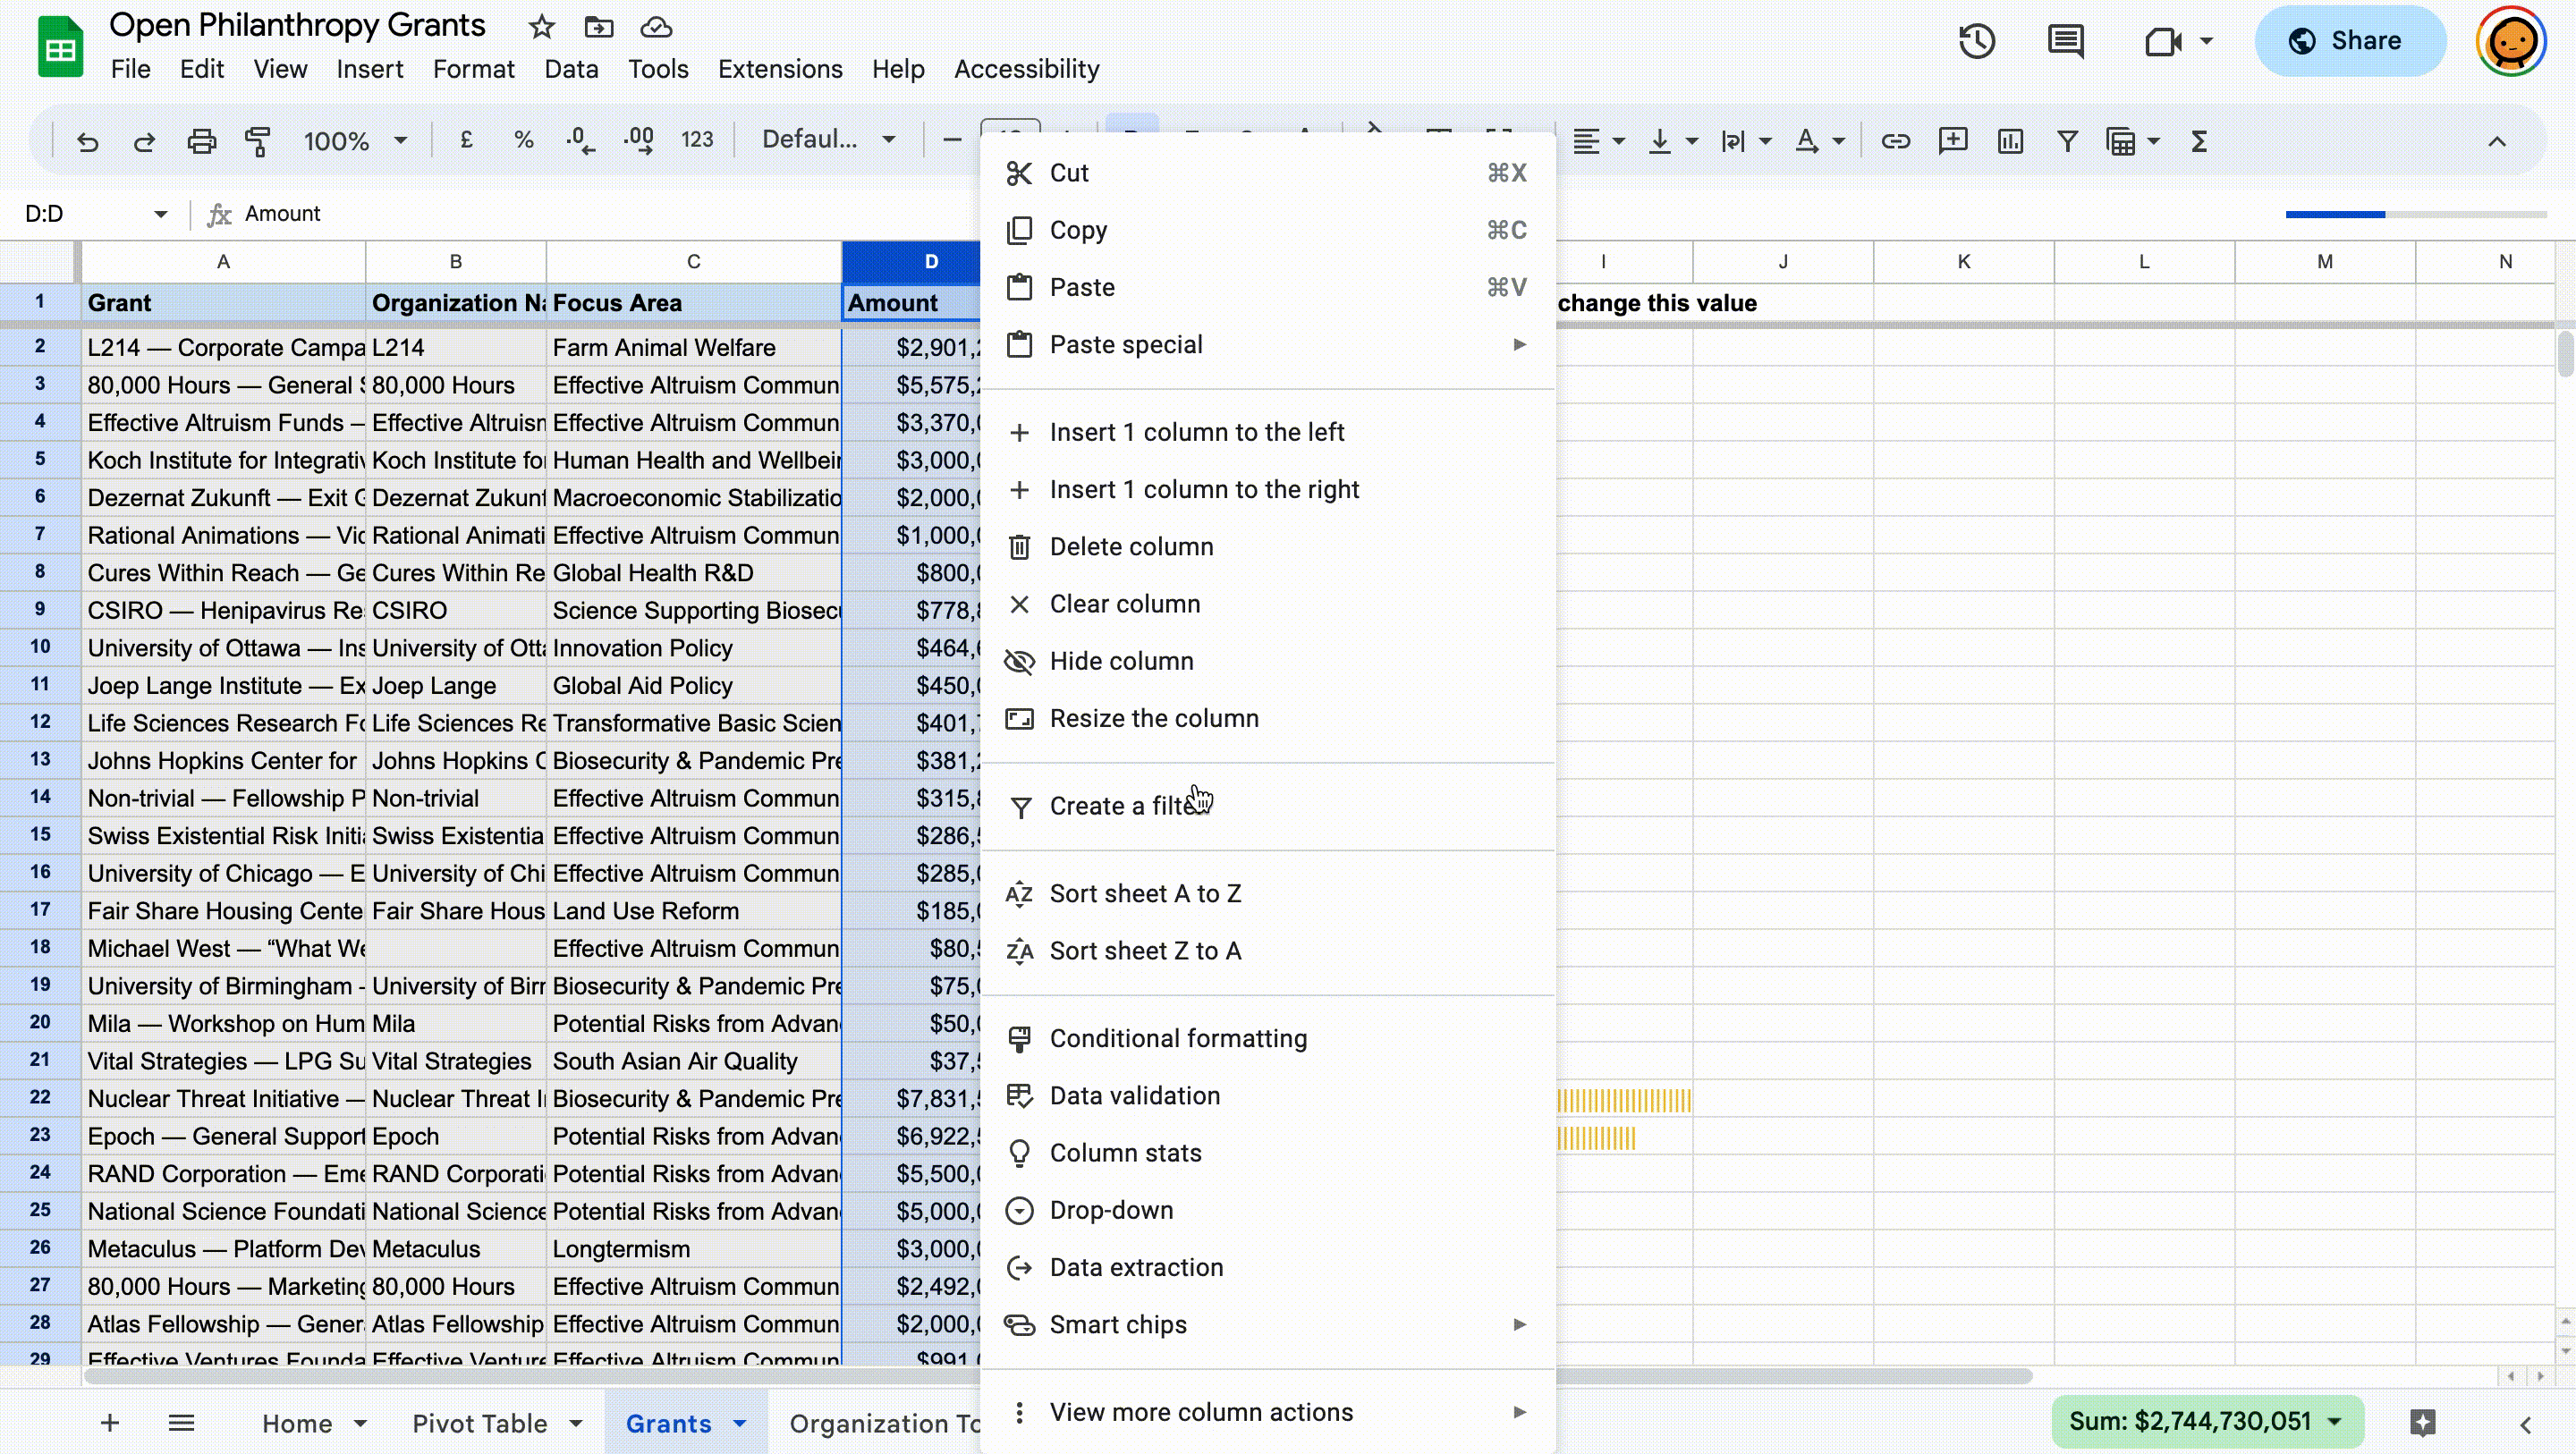Open version history clock icon
This screenshot has height=1454, width=2576.
1976,41
